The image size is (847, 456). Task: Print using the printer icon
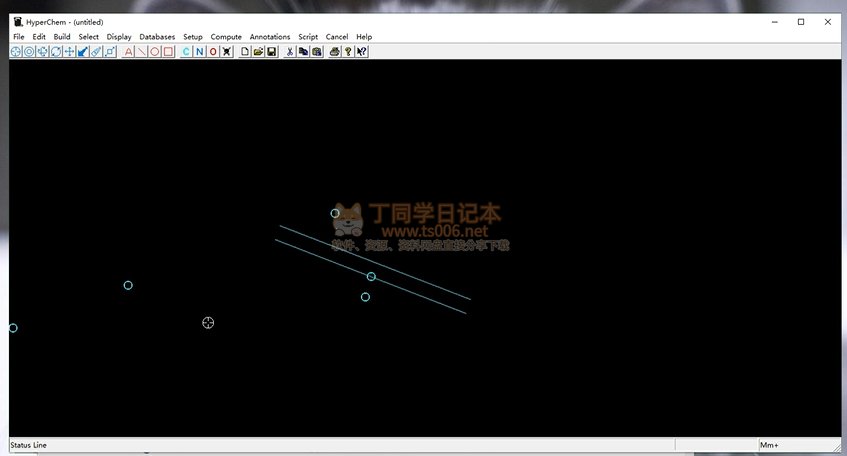click(335, 51)
